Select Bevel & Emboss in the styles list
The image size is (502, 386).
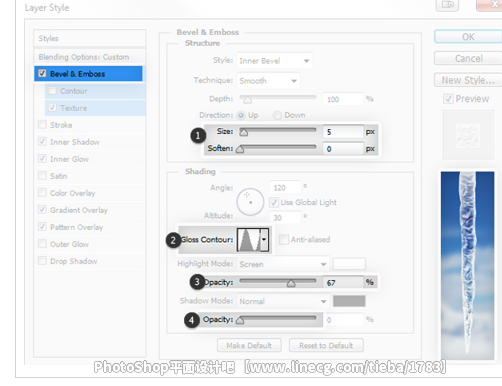[x=88, y=74]
